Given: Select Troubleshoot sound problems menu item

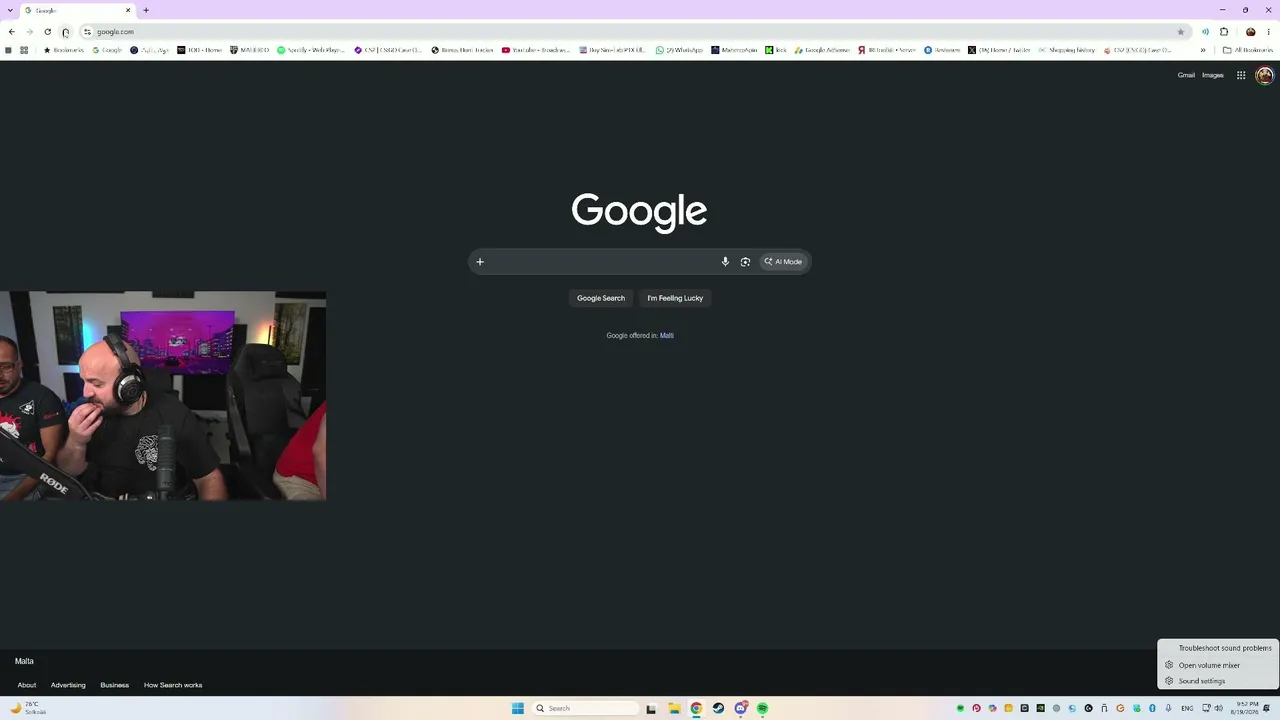Looking at the screenshot, I should point(1218,648).
